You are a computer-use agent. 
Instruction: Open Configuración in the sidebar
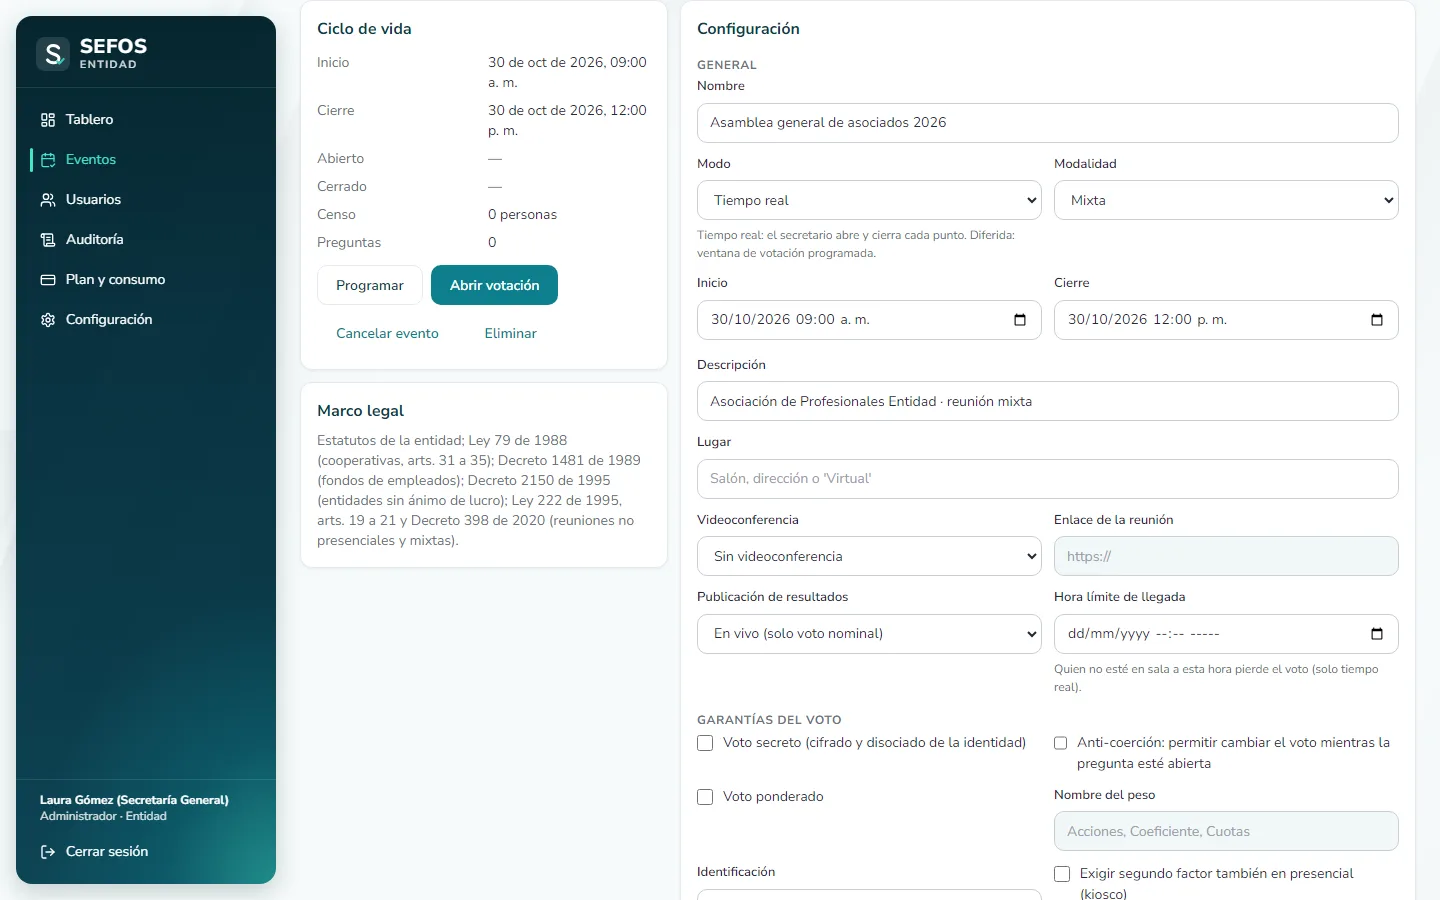click(x=146, y=320)
